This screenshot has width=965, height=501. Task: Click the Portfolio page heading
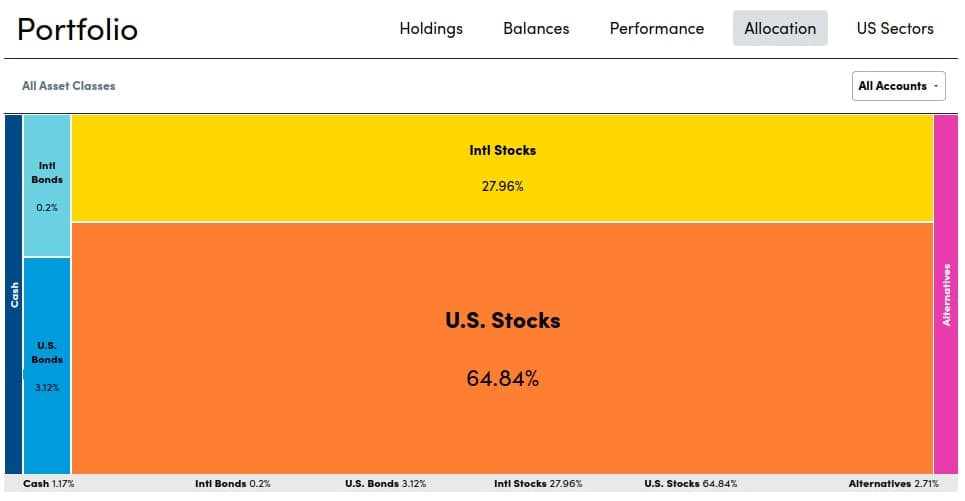point(78,29)
